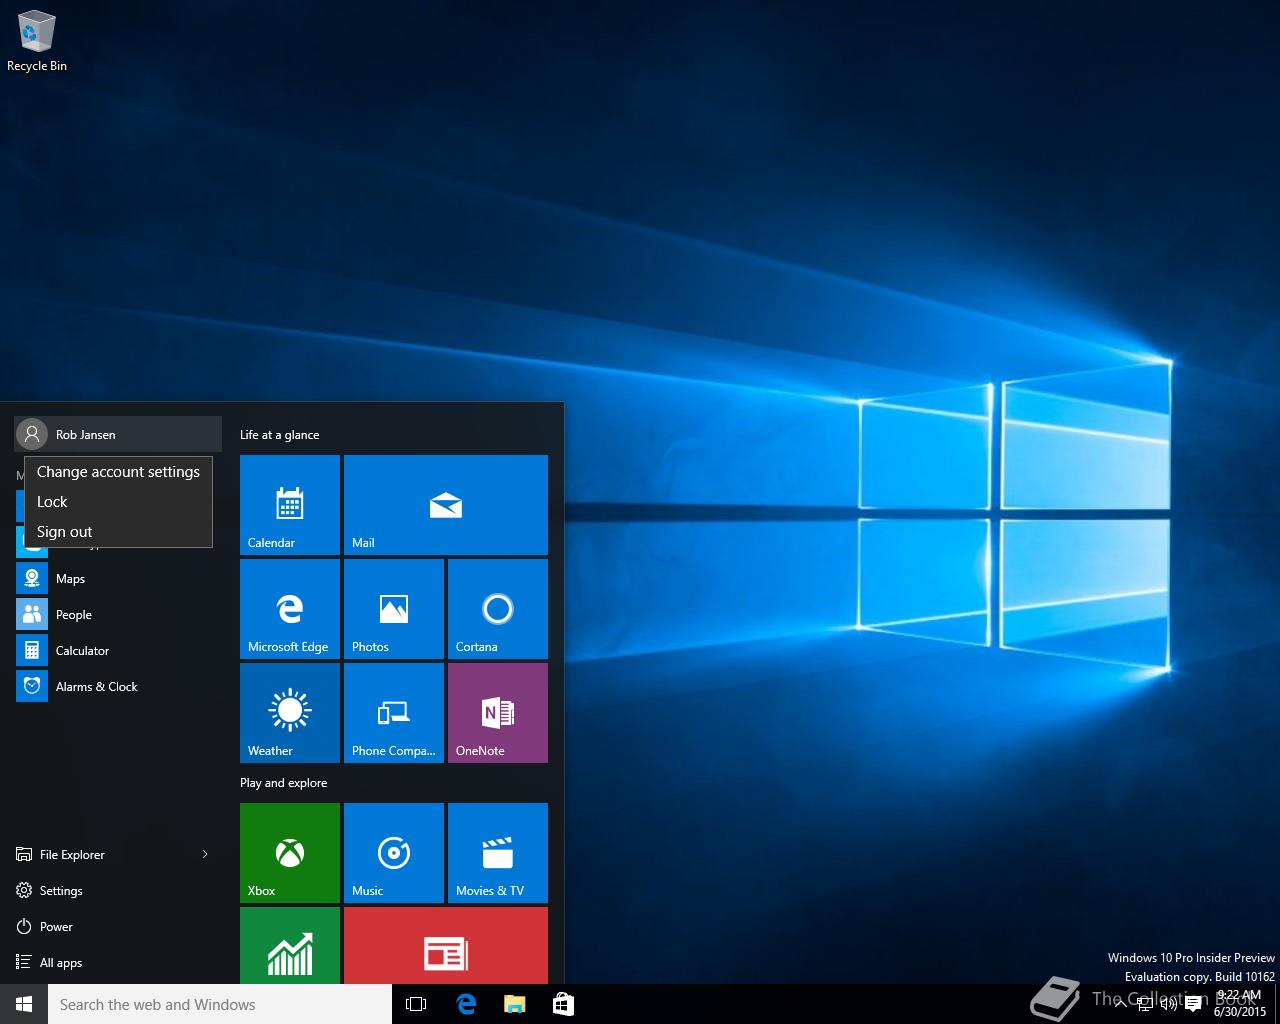Launch Calculator from the app list
Viewport: 1280px width, 1024px height.
point(116,650)
